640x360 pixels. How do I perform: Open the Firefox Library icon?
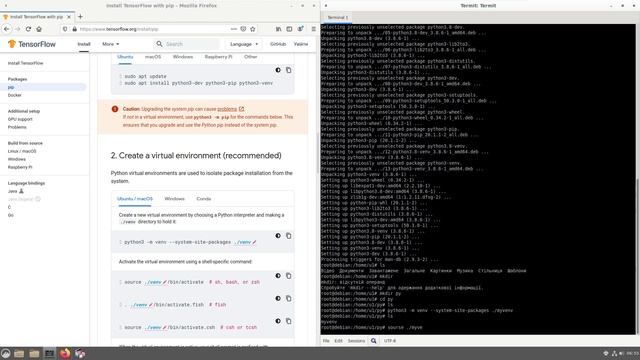pyautogui.click(x=278, y=29)
